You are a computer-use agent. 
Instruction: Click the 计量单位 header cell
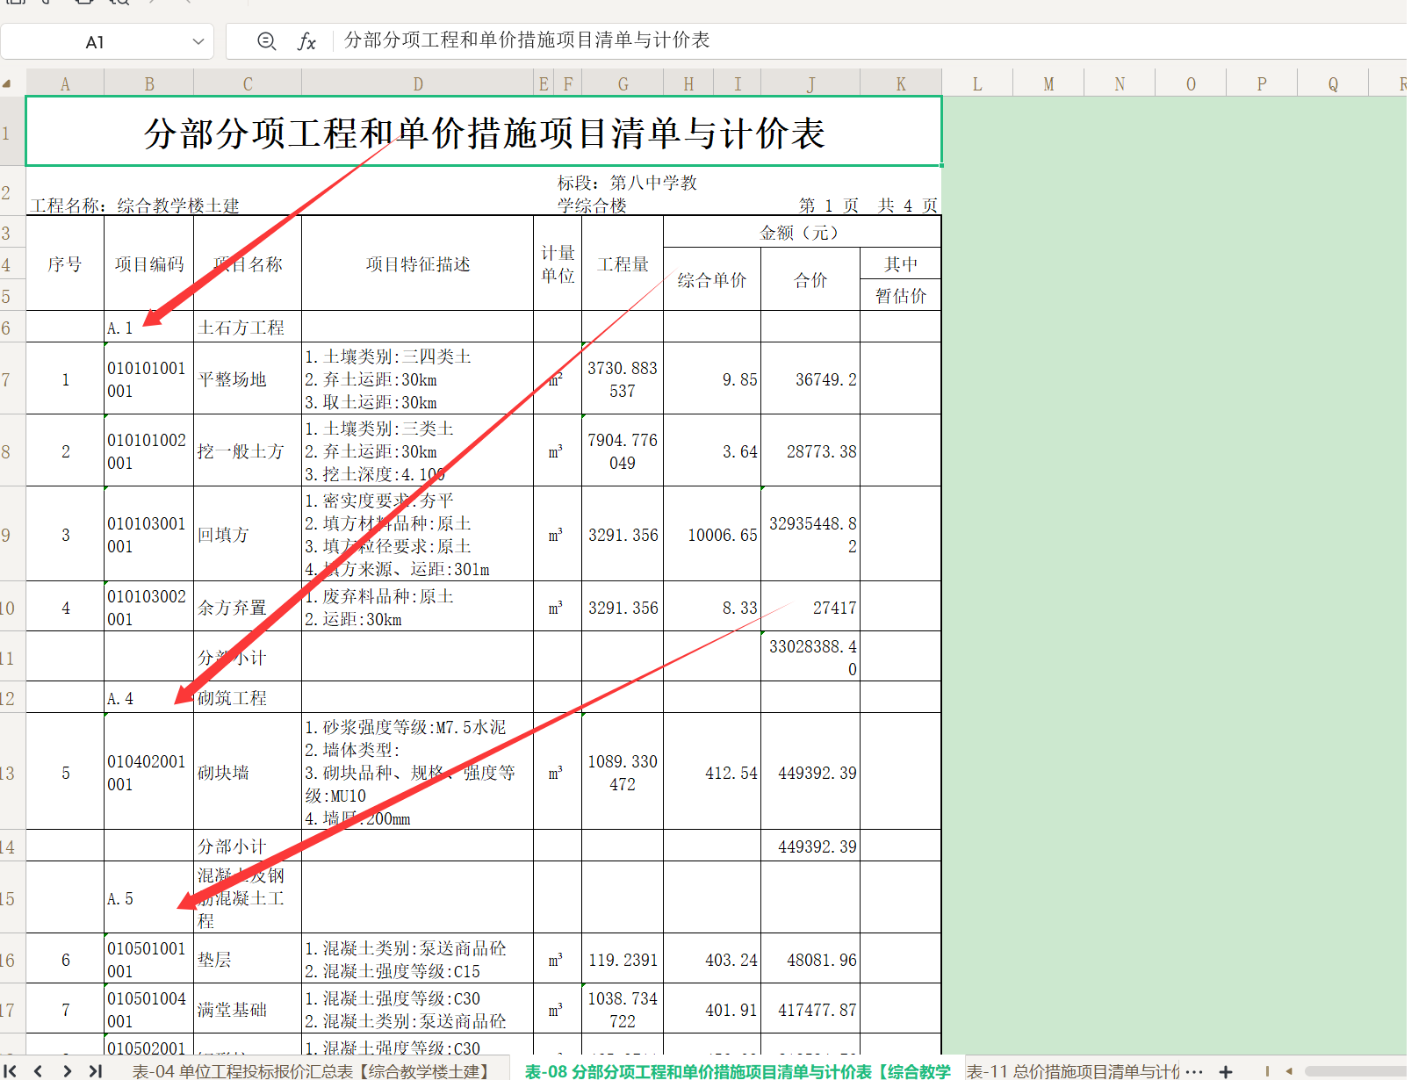coord(558,264)
